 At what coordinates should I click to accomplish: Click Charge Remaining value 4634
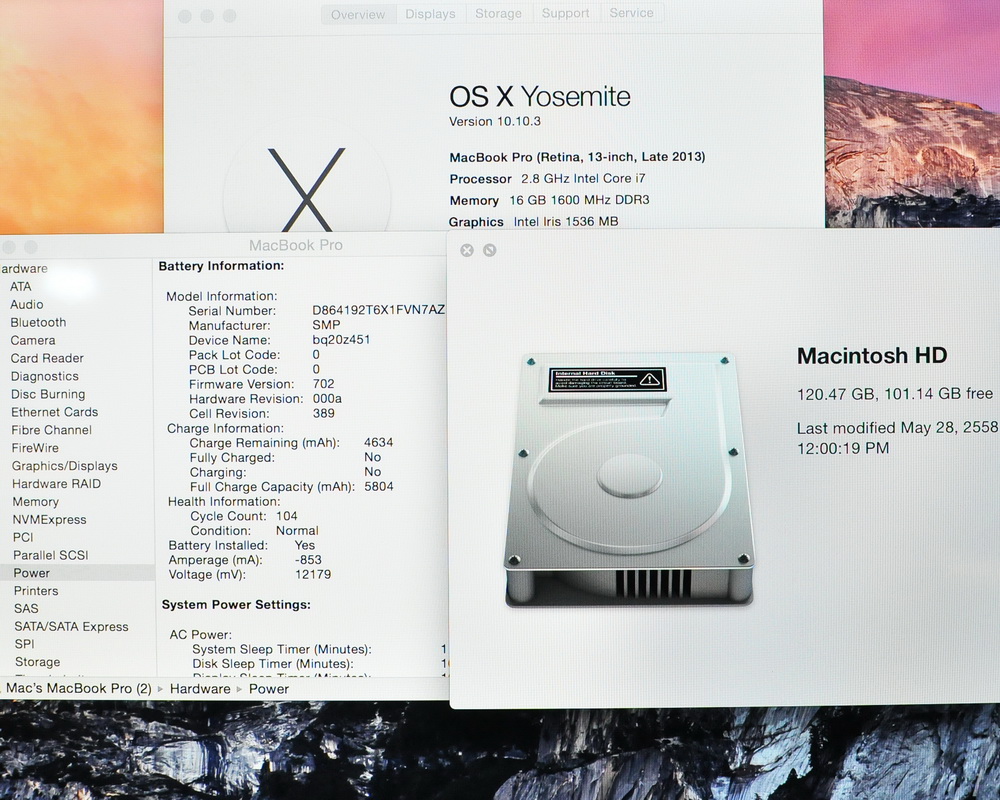coord(378,442)
